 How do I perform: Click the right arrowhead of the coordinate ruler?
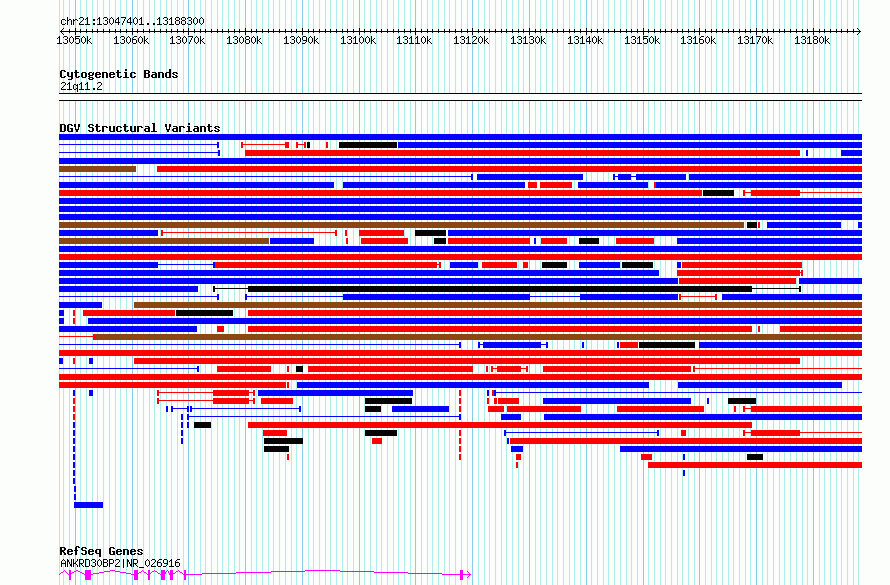[x=858, y=31]
